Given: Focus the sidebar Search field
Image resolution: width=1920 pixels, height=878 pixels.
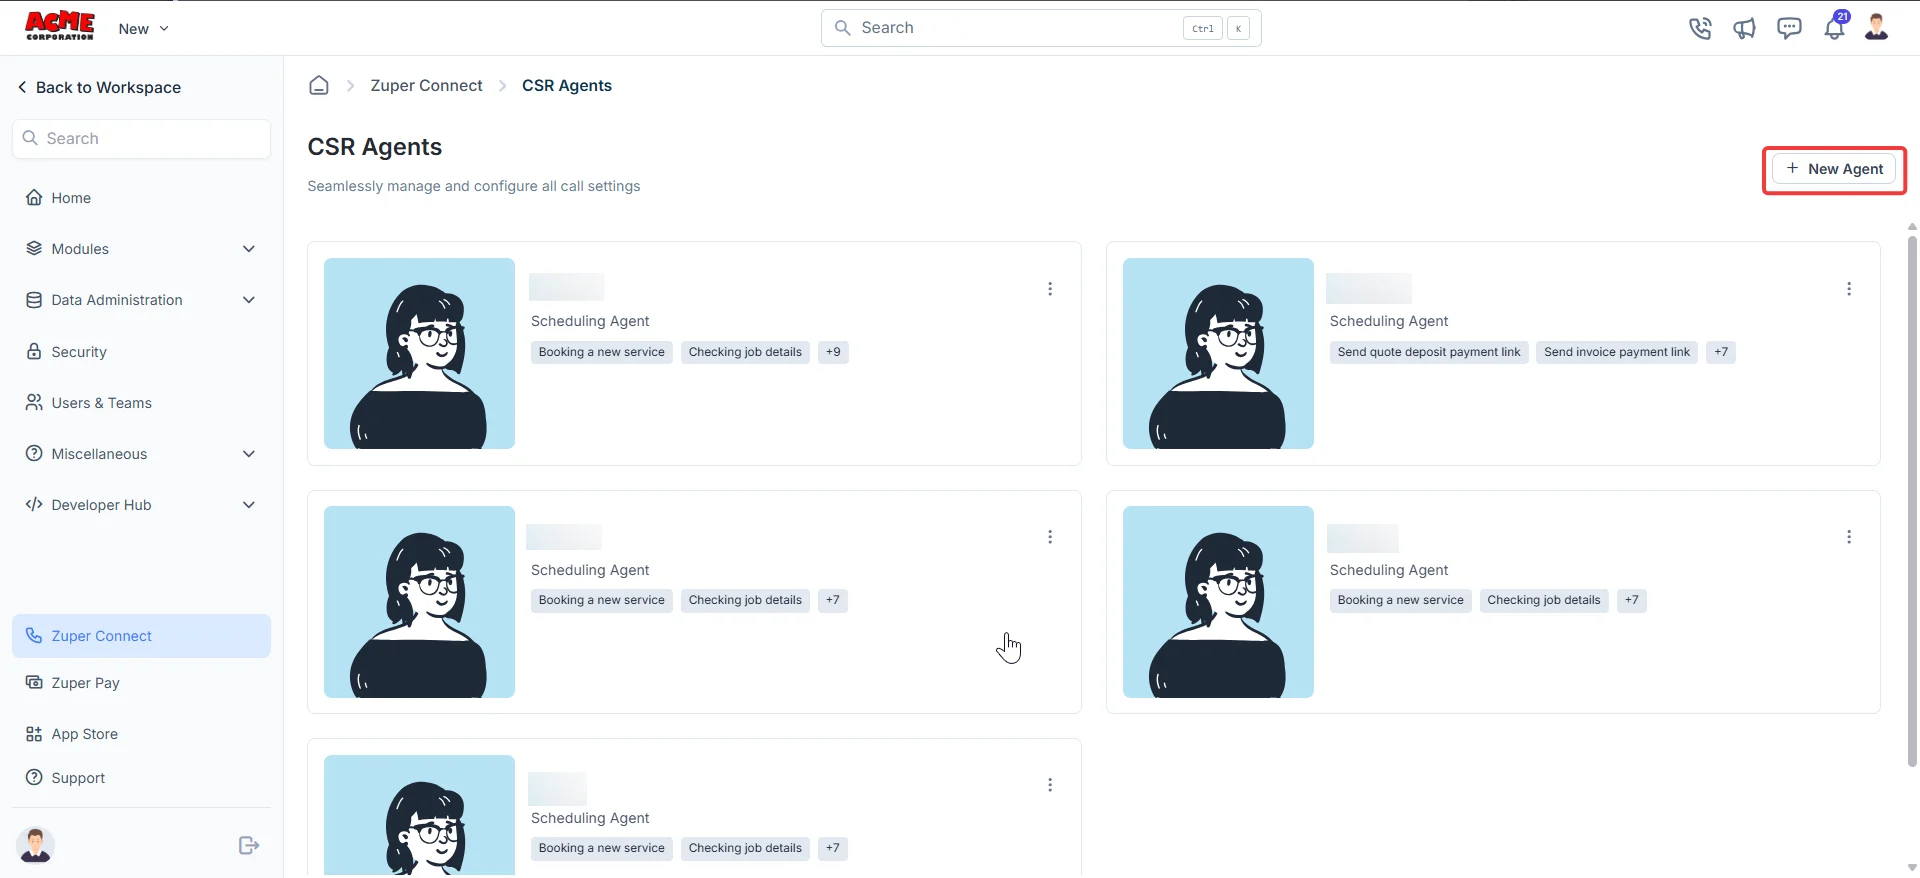Looking at the screenshot, I should 141,139.
